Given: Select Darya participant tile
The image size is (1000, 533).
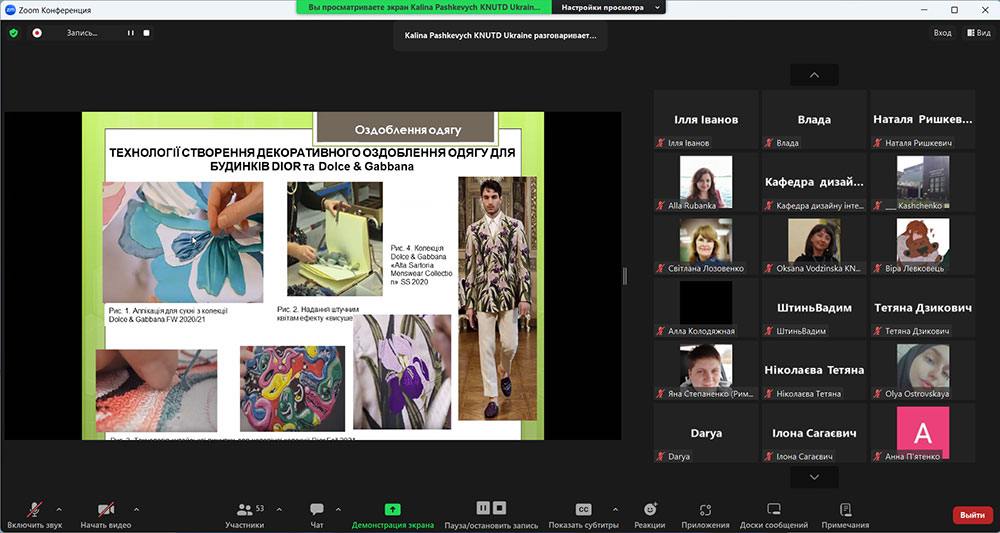Looking at the screenshot, I should click(706, 432).
